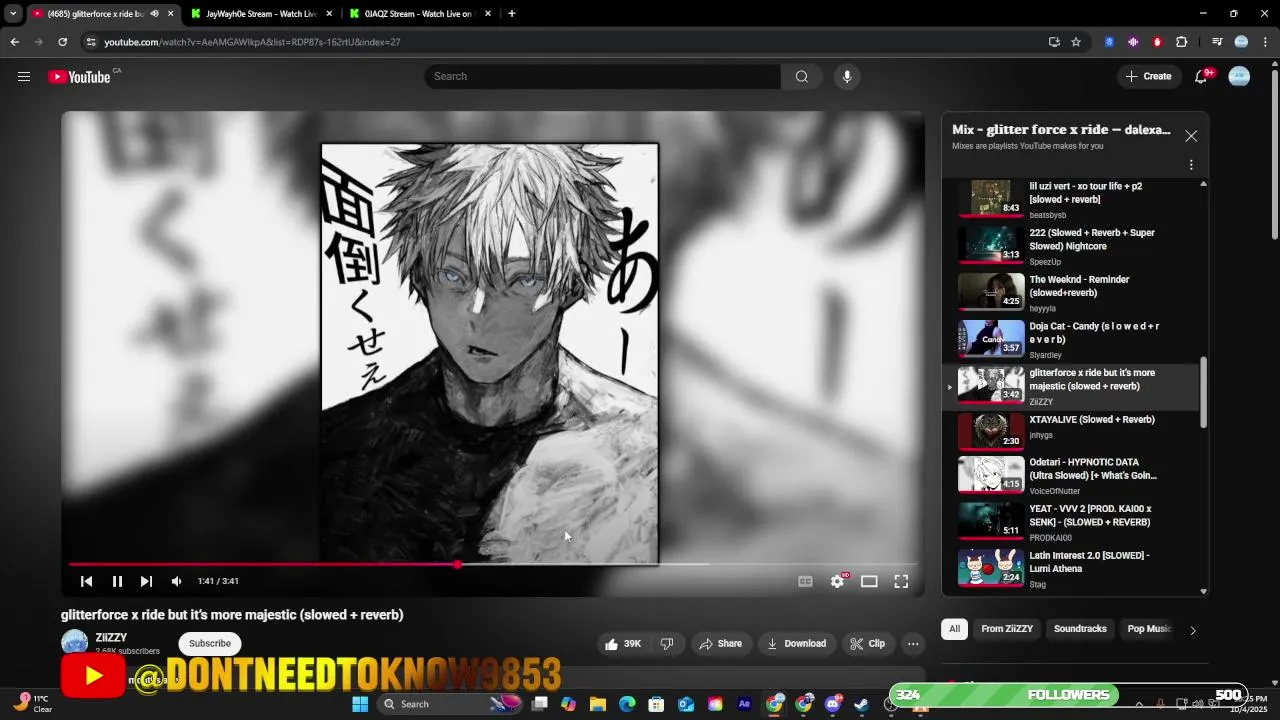Open YouTube notifications bell
Screen dimensions: 1280x720
click(1202, 77)
